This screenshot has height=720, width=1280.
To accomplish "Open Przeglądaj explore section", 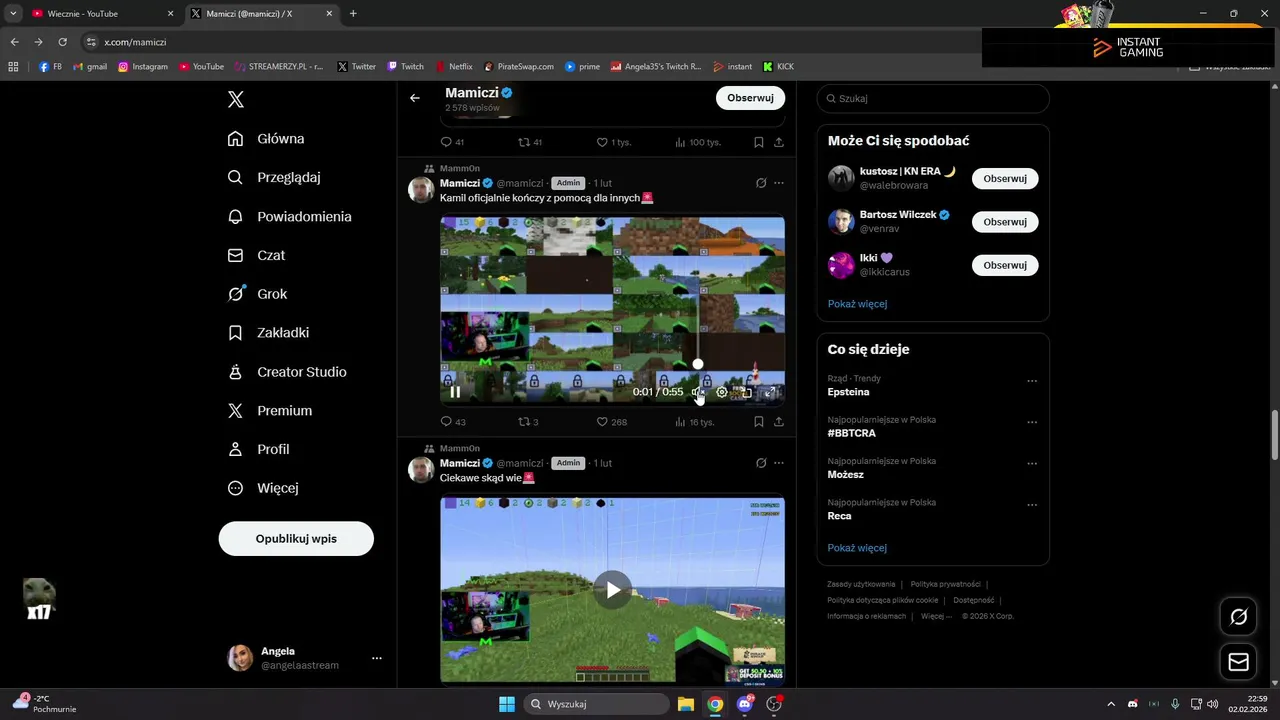I will (274, 177).
